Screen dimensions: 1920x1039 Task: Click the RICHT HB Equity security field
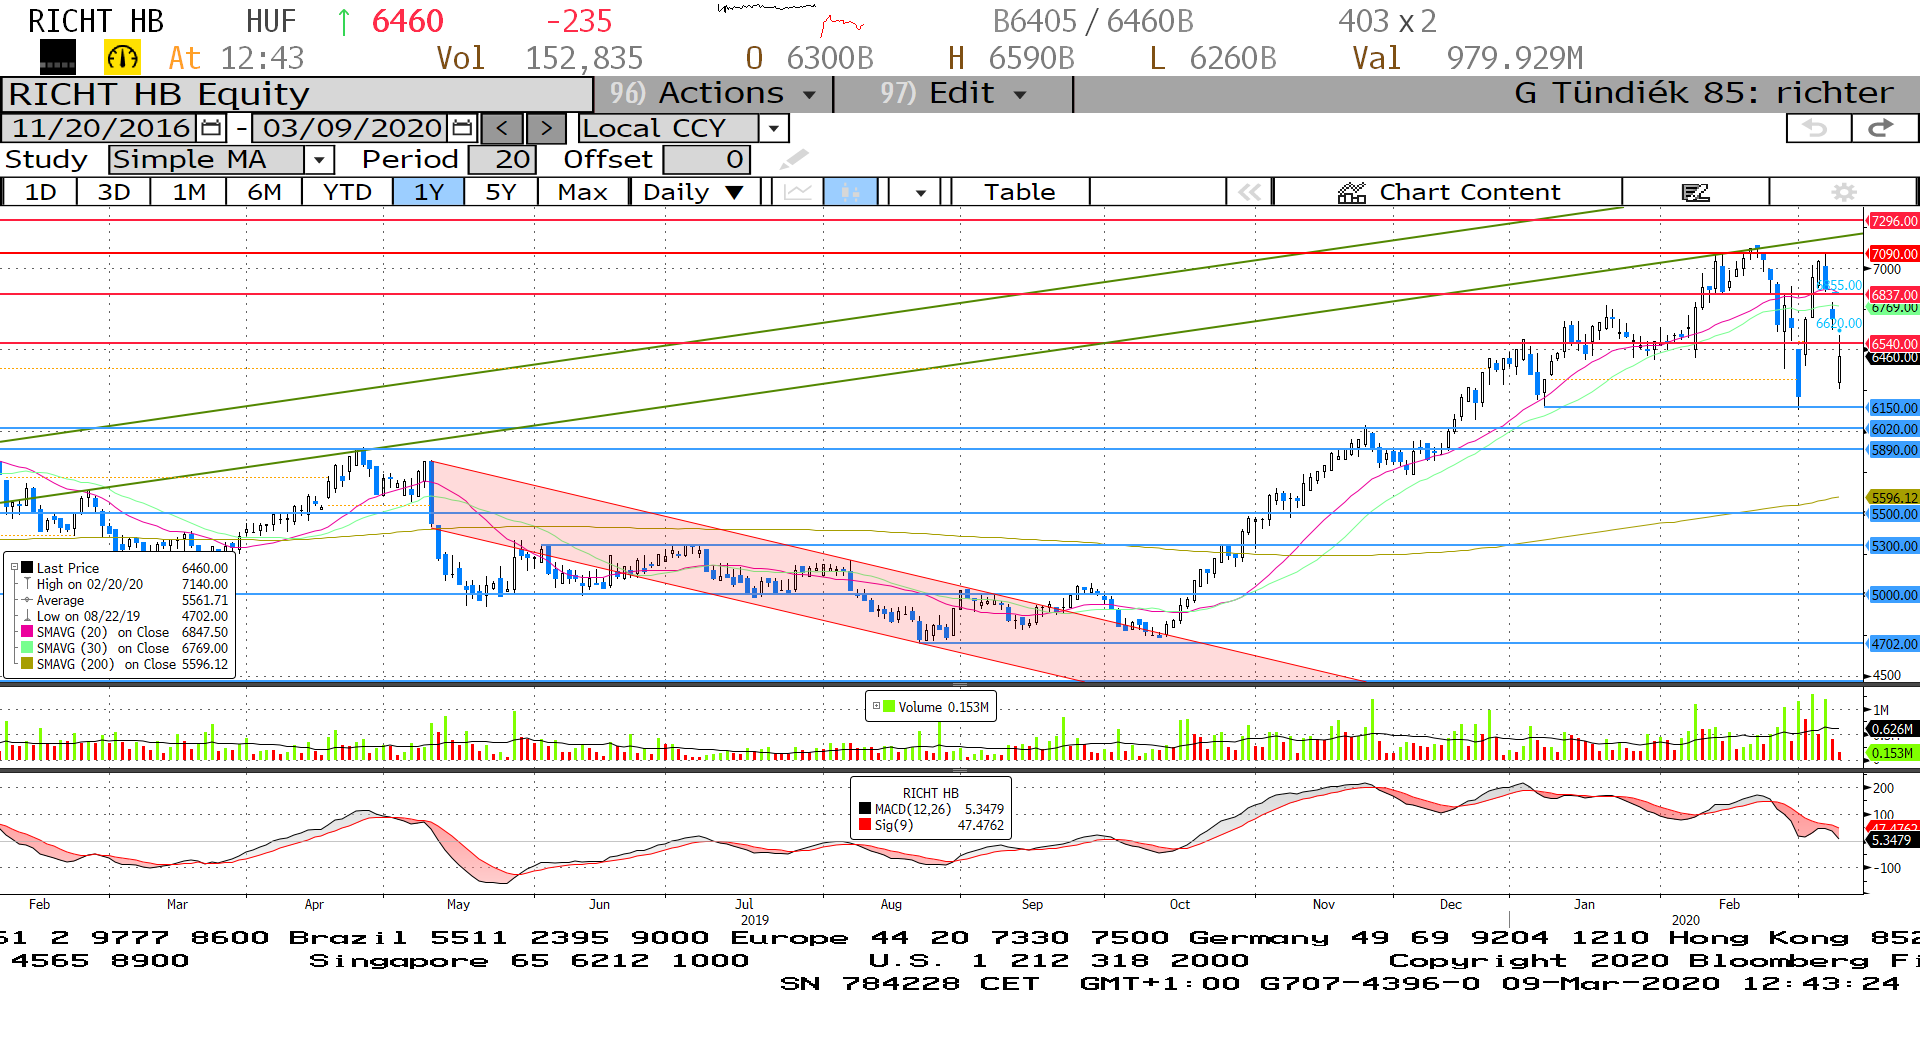[297, 94]
